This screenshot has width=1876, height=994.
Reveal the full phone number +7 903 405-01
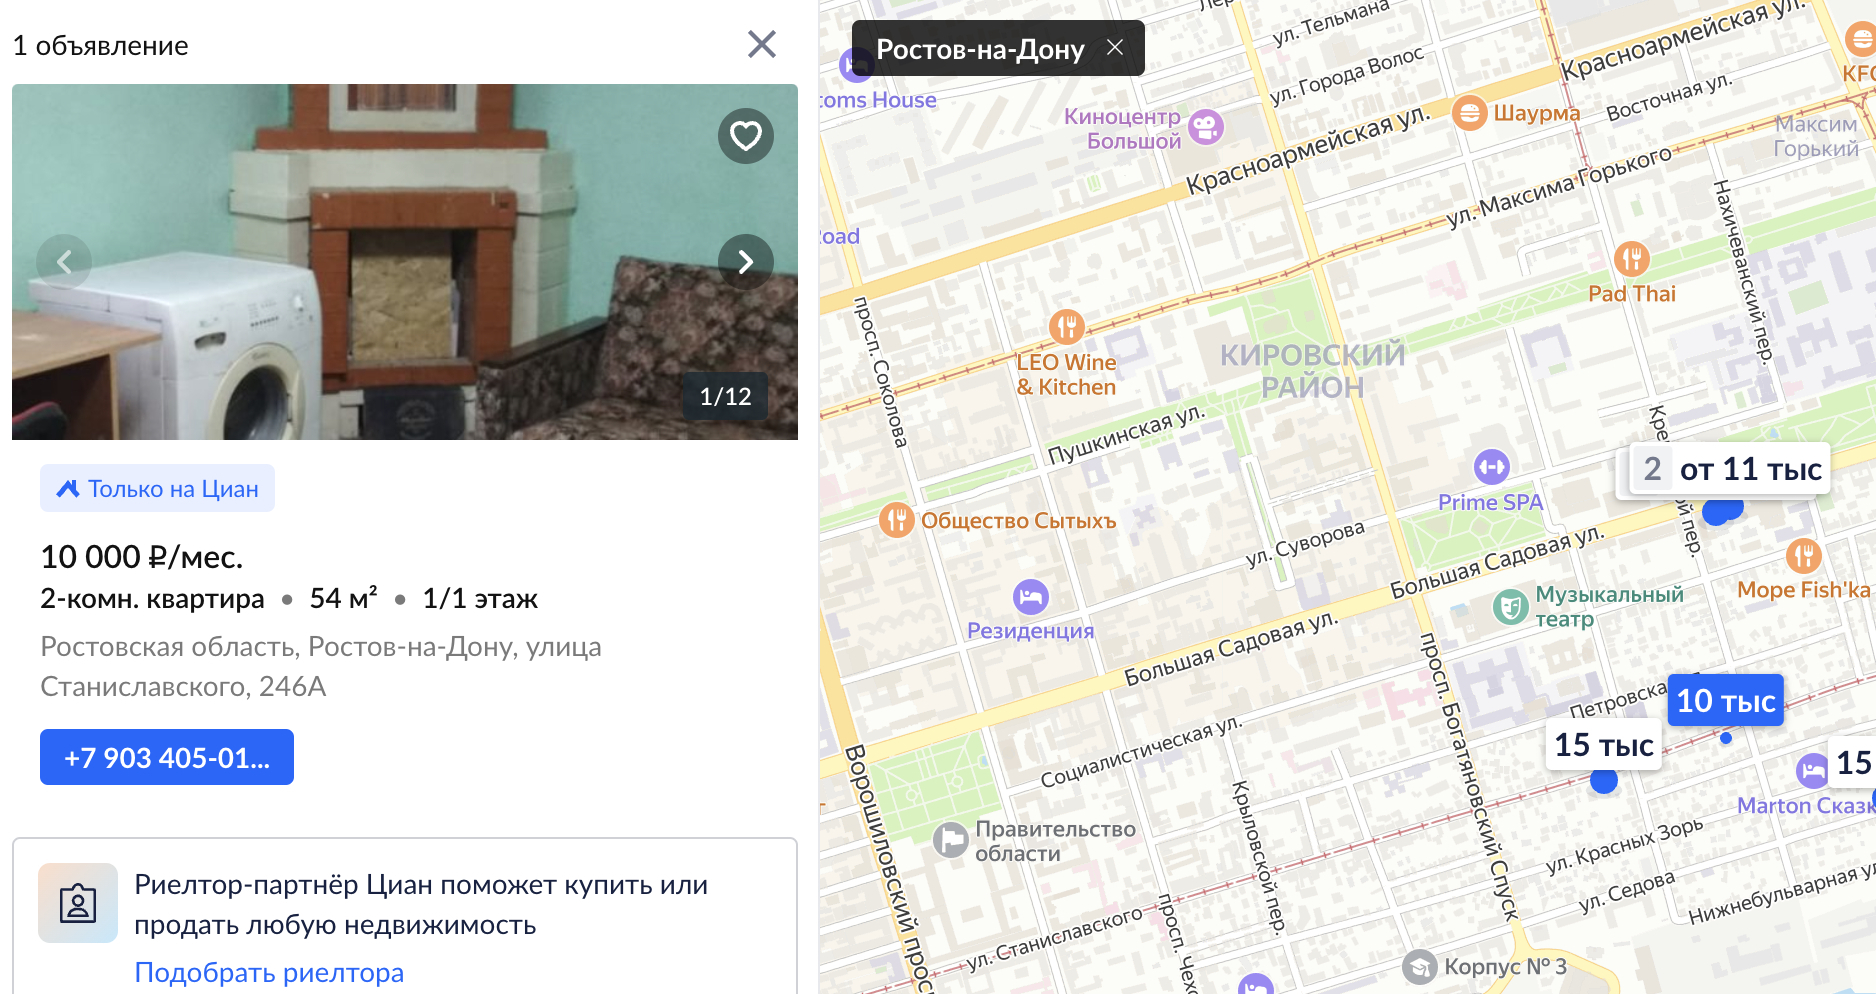pos(167,757)
